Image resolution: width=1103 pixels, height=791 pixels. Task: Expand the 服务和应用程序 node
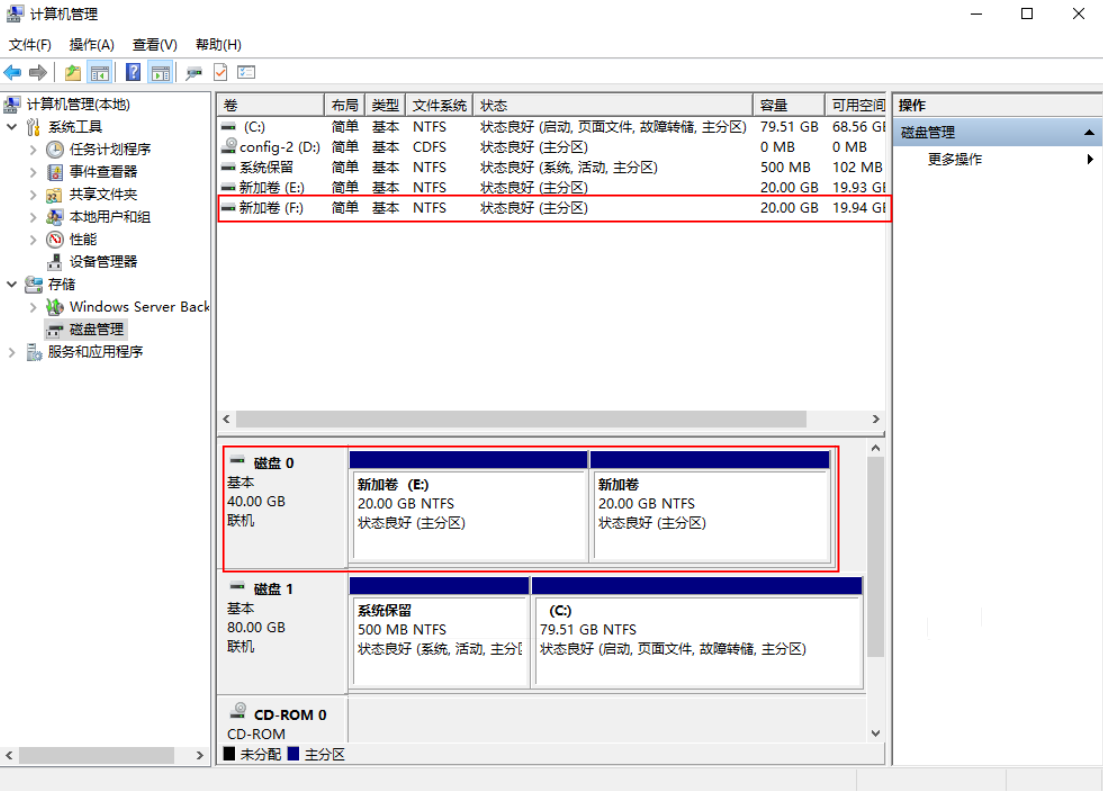(12, 352)
